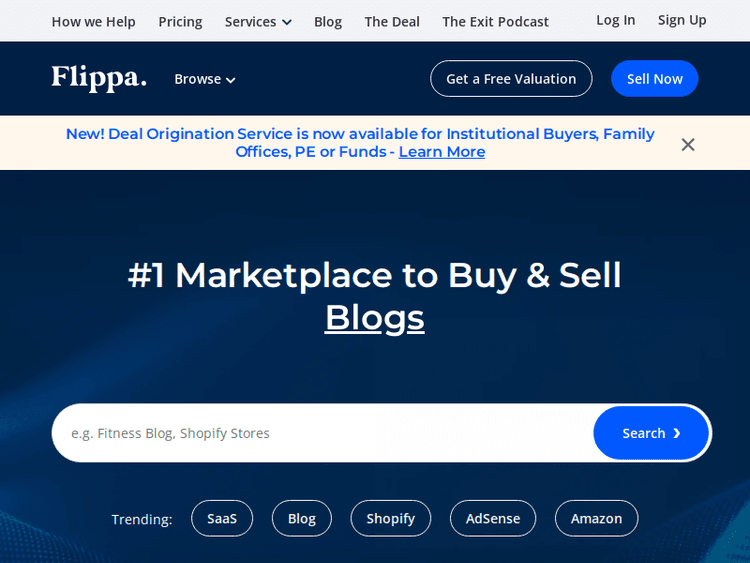Select the SaaS trending tag
Image resolution: width=750 pixels, height=563 pixels.
(x=222, y=518)
